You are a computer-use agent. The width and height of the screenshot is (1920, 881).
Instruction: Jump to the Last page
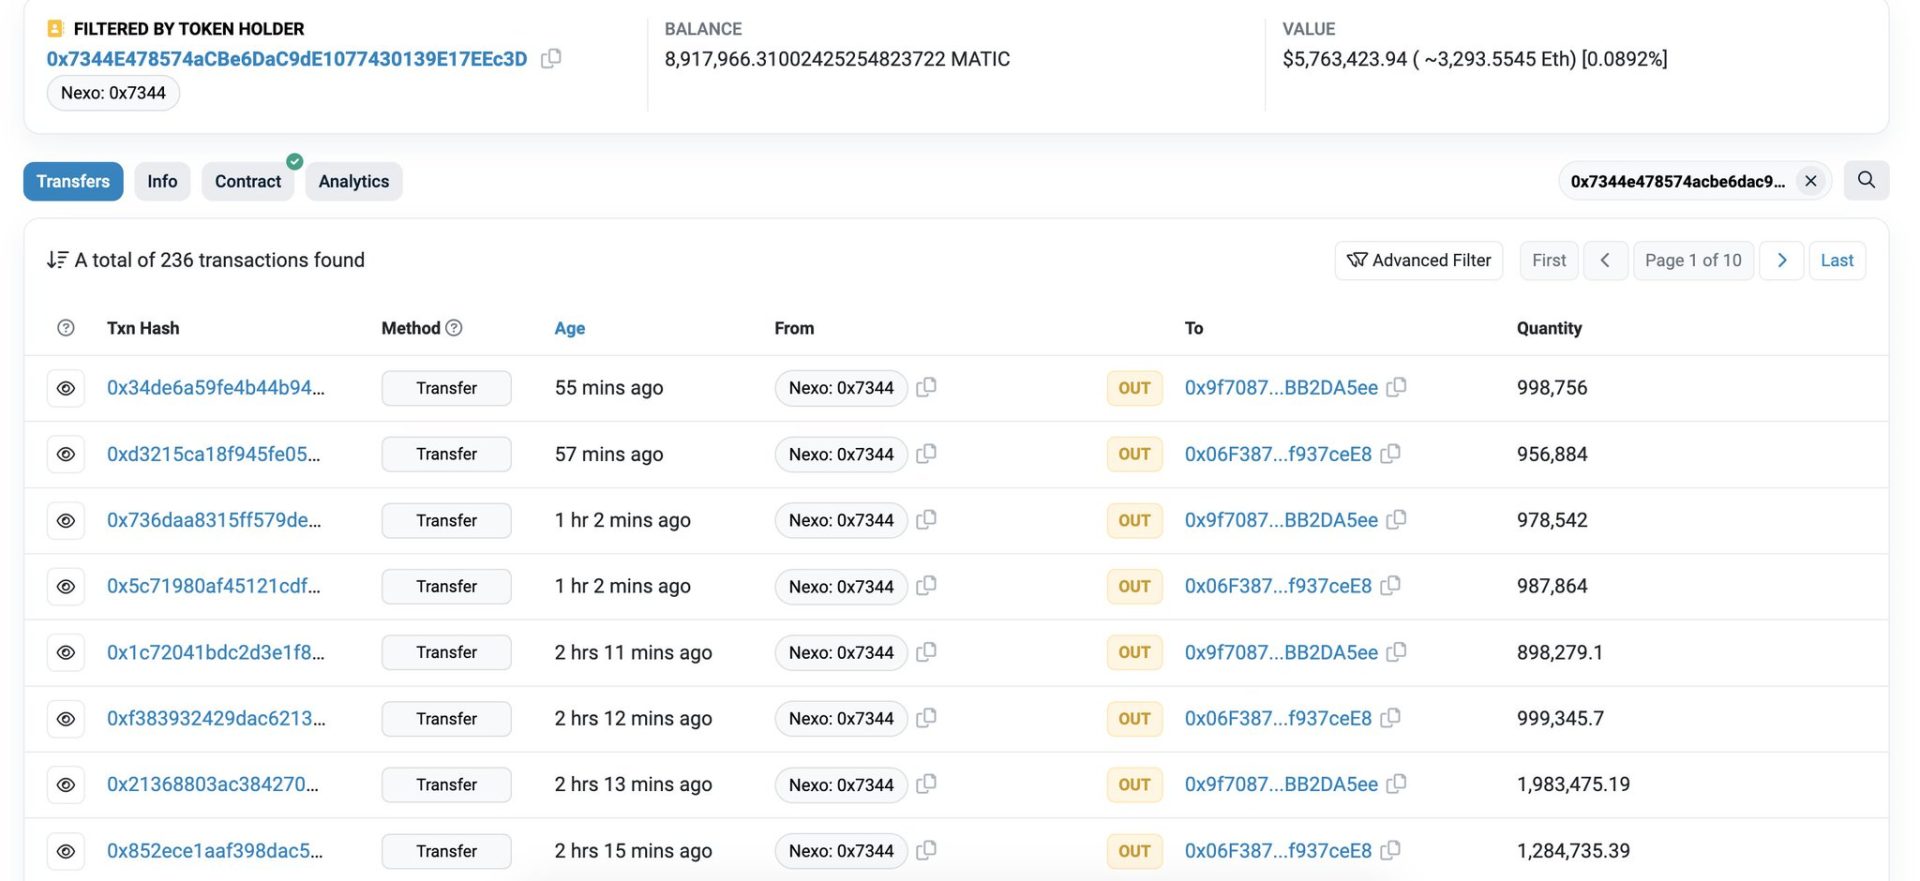point(1836,260)
